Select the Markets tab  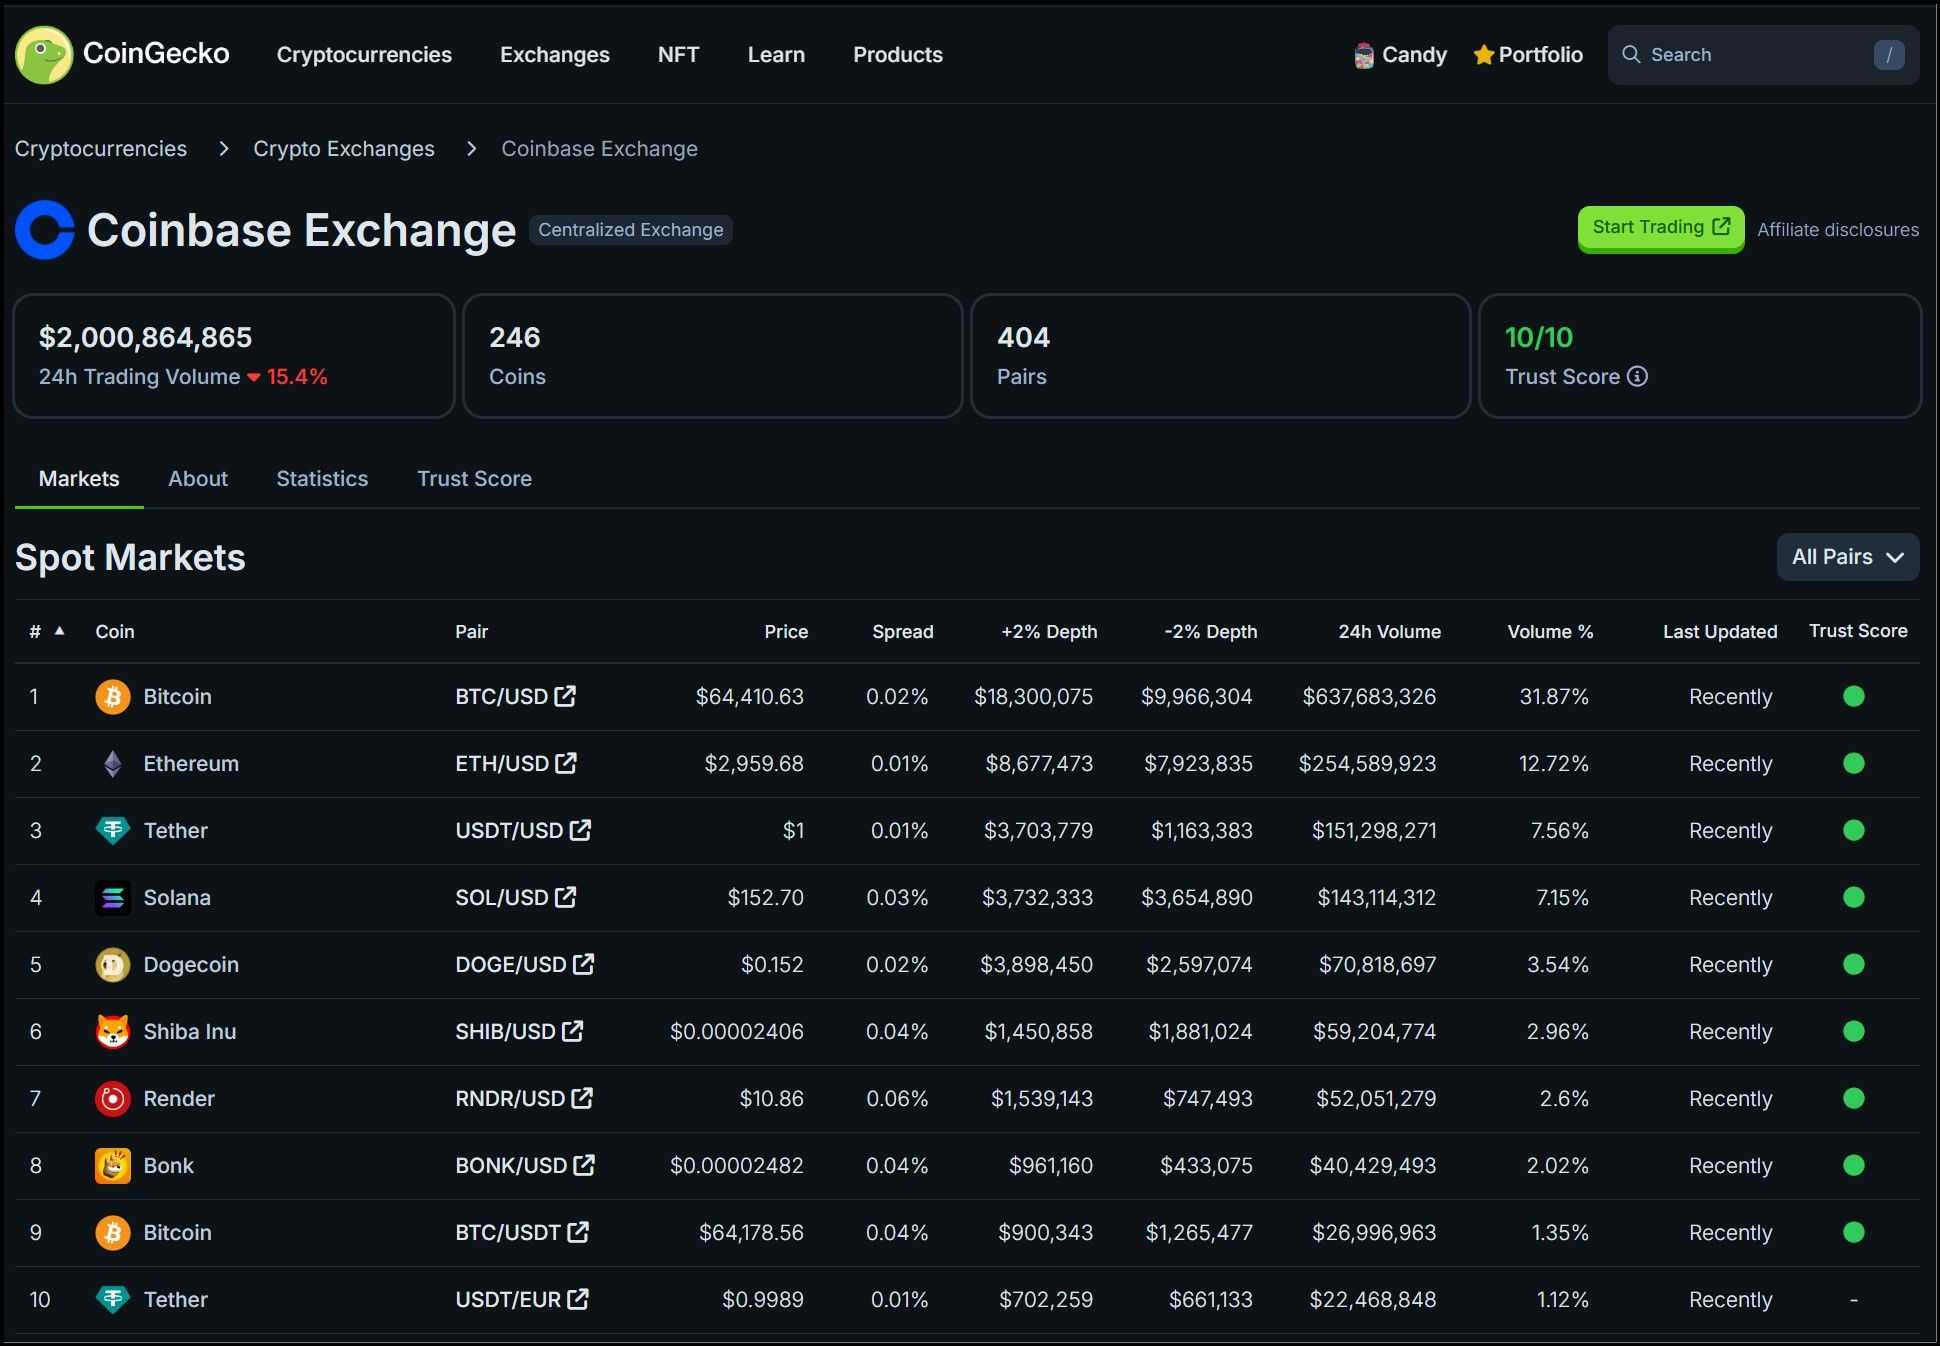[79, 479]
